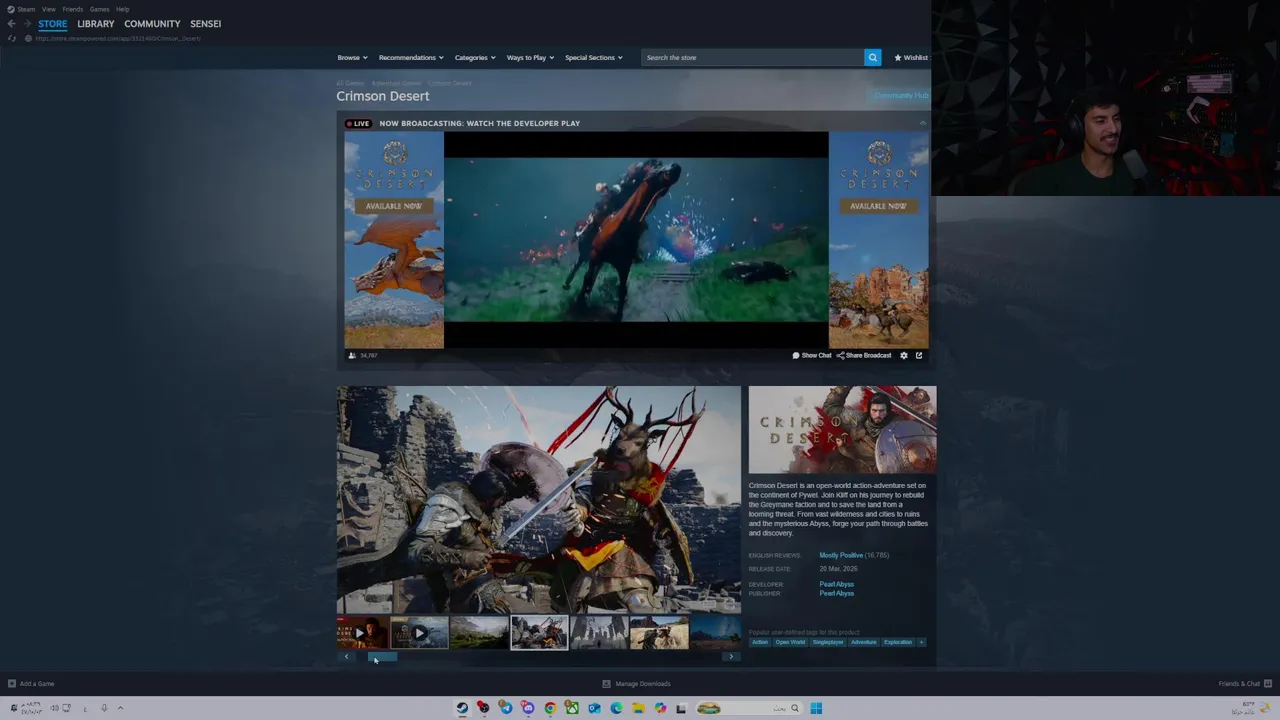The image size is (1280, 720).
Task: Click Add a Game
Action: (31, 684)
